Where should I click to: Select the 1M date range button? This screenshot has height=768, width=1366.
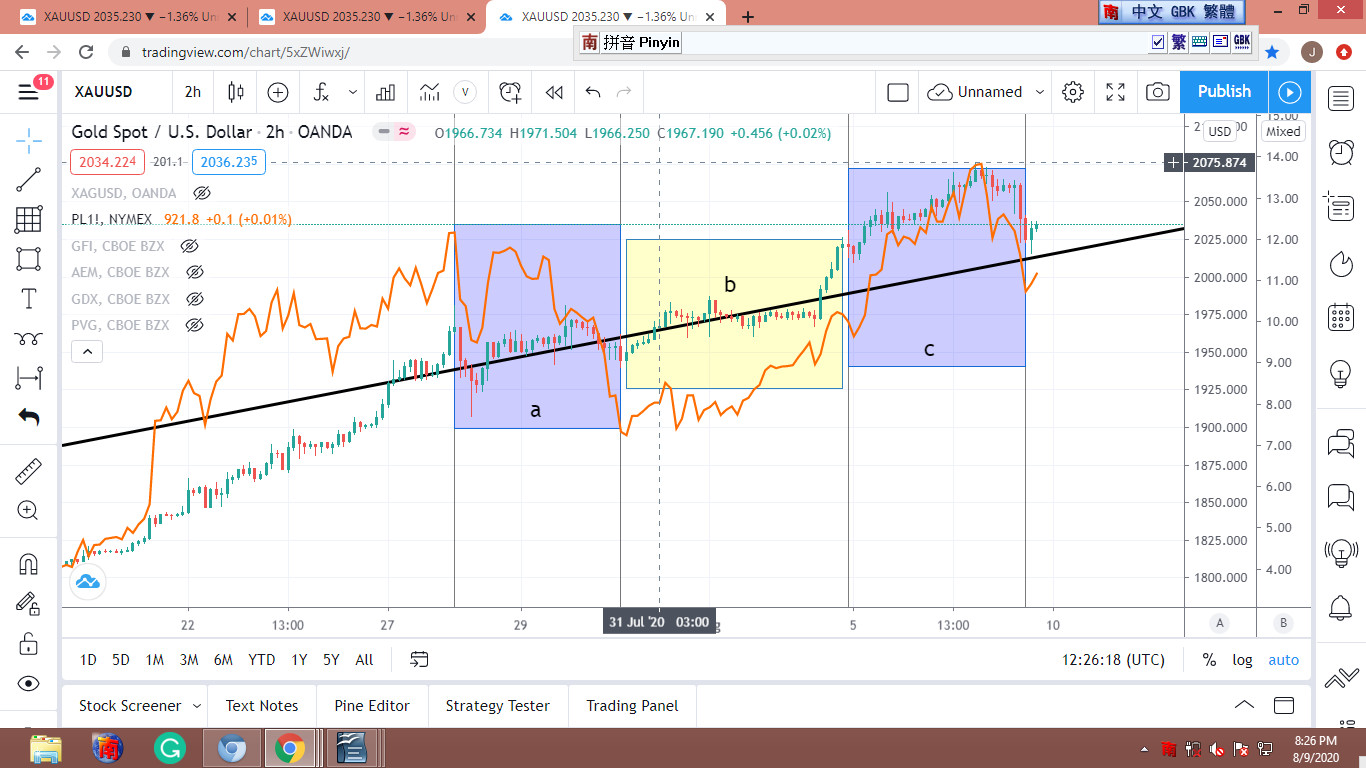pyautogui.click(x=154, y=660)
